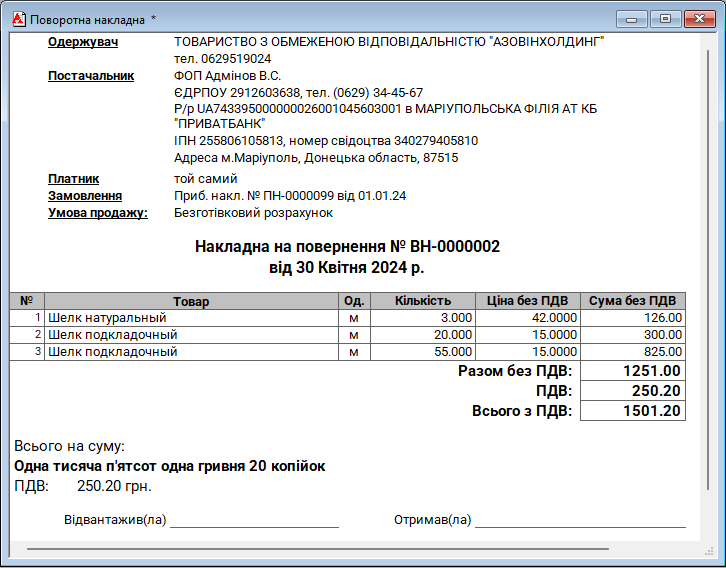Image resolution: width=726 pixels, height=568 pixels.
Task: Click the Отримав(ла) signature line
Action: [580, 520]
